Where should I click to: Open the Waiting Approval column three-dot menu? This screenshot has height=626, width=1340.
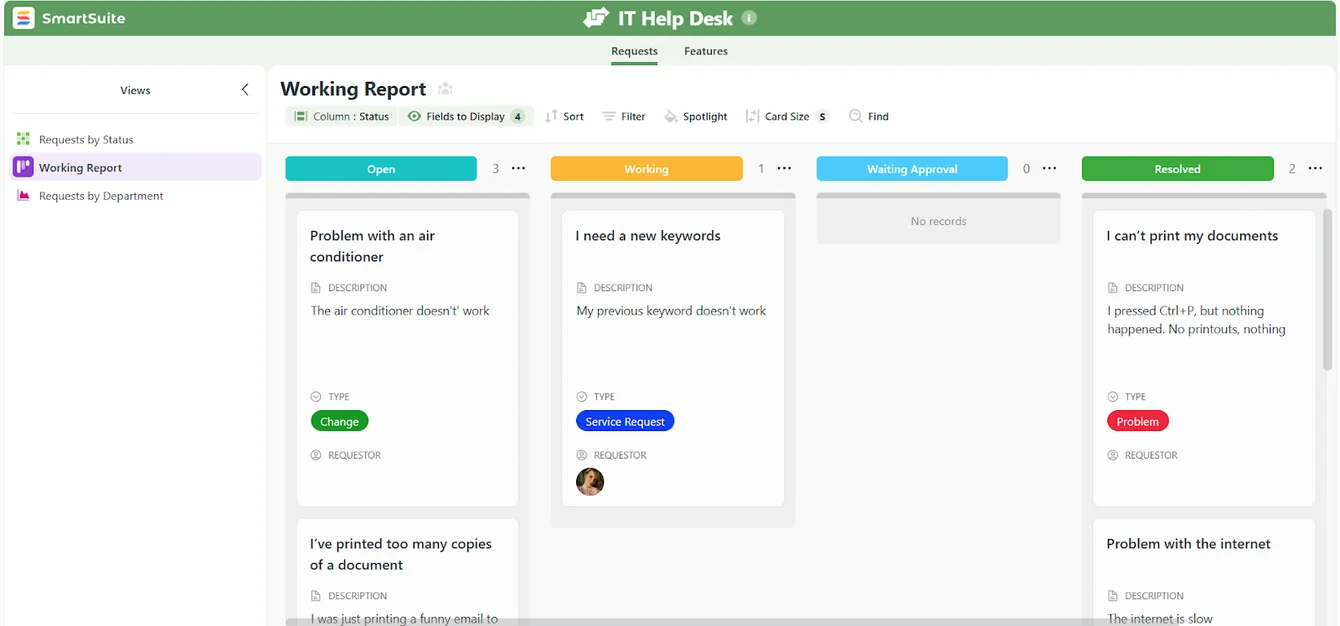click(x=1049, y=169)
